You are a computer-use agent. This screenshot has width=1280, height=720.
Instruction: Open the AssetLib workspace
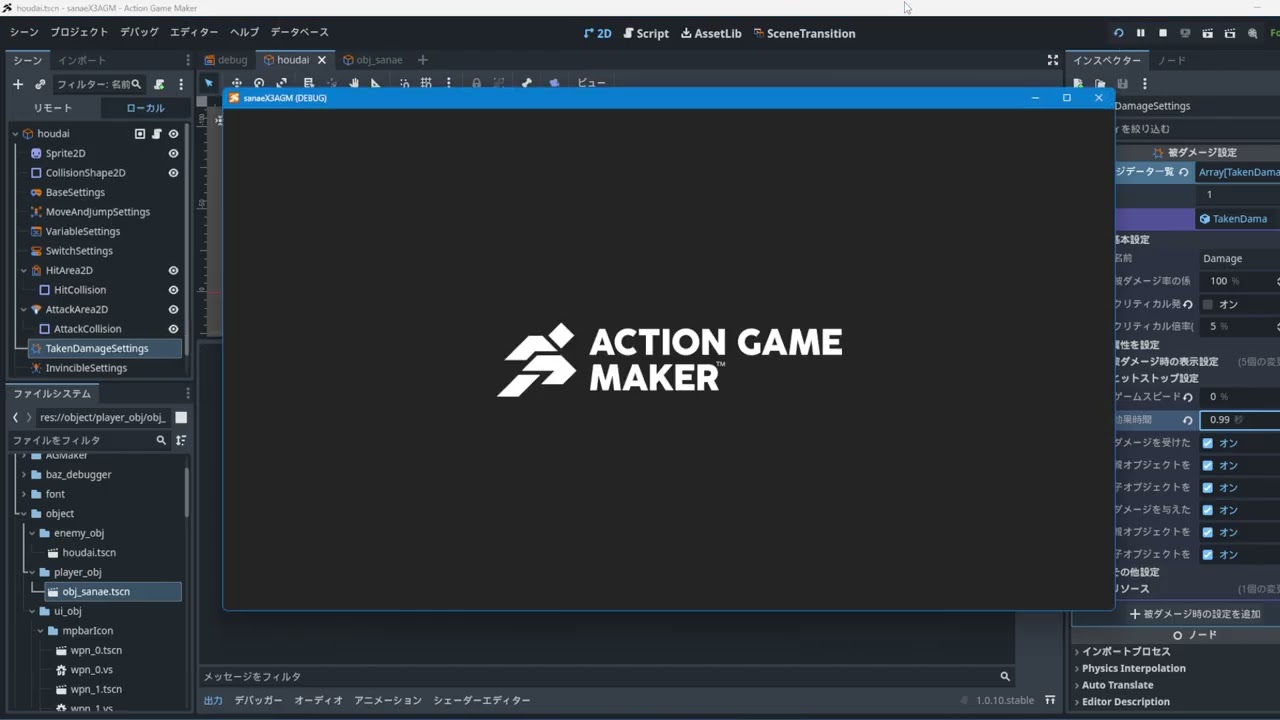711,33
